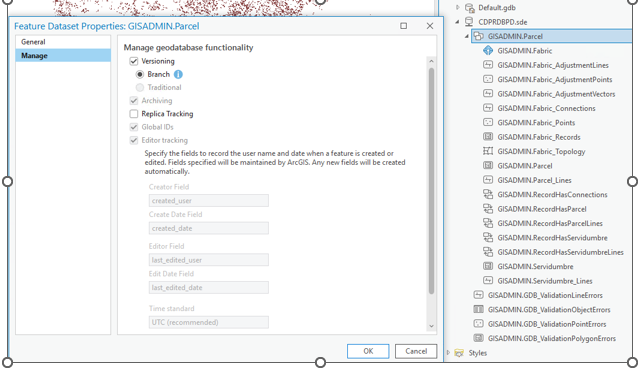
Task: Select the Traditional radio button
Action: pos(140,87)
